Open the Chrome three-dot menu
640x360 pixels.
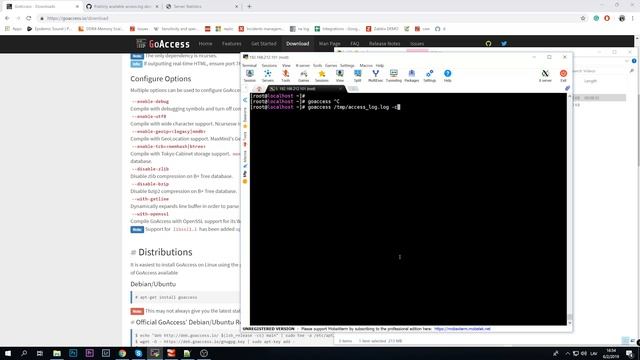click(633, 18)
